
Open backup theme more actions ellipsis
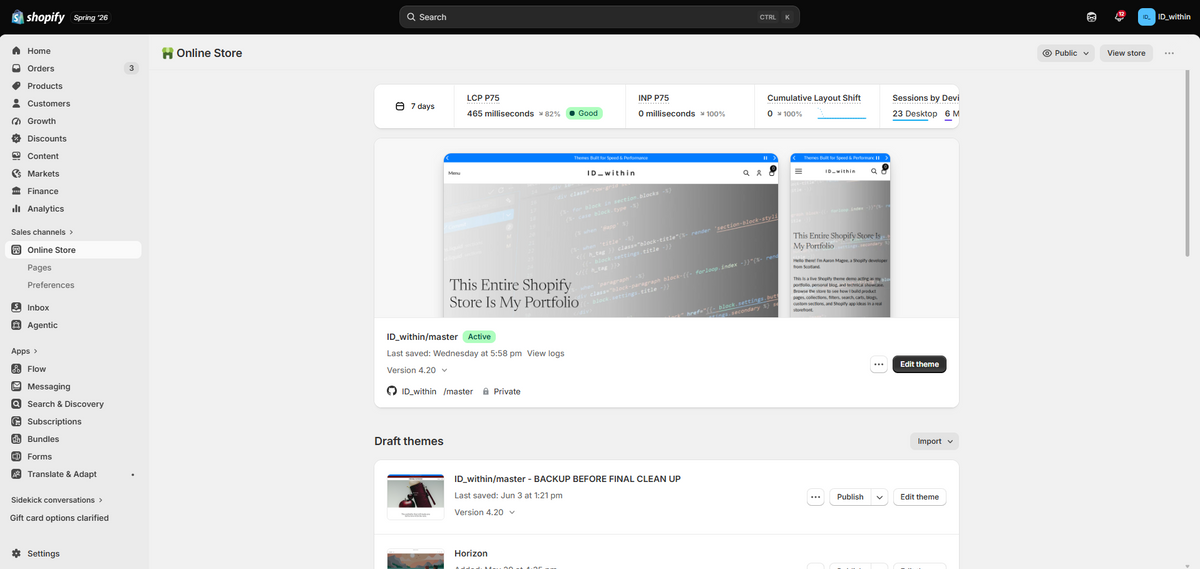coord(815,497)
